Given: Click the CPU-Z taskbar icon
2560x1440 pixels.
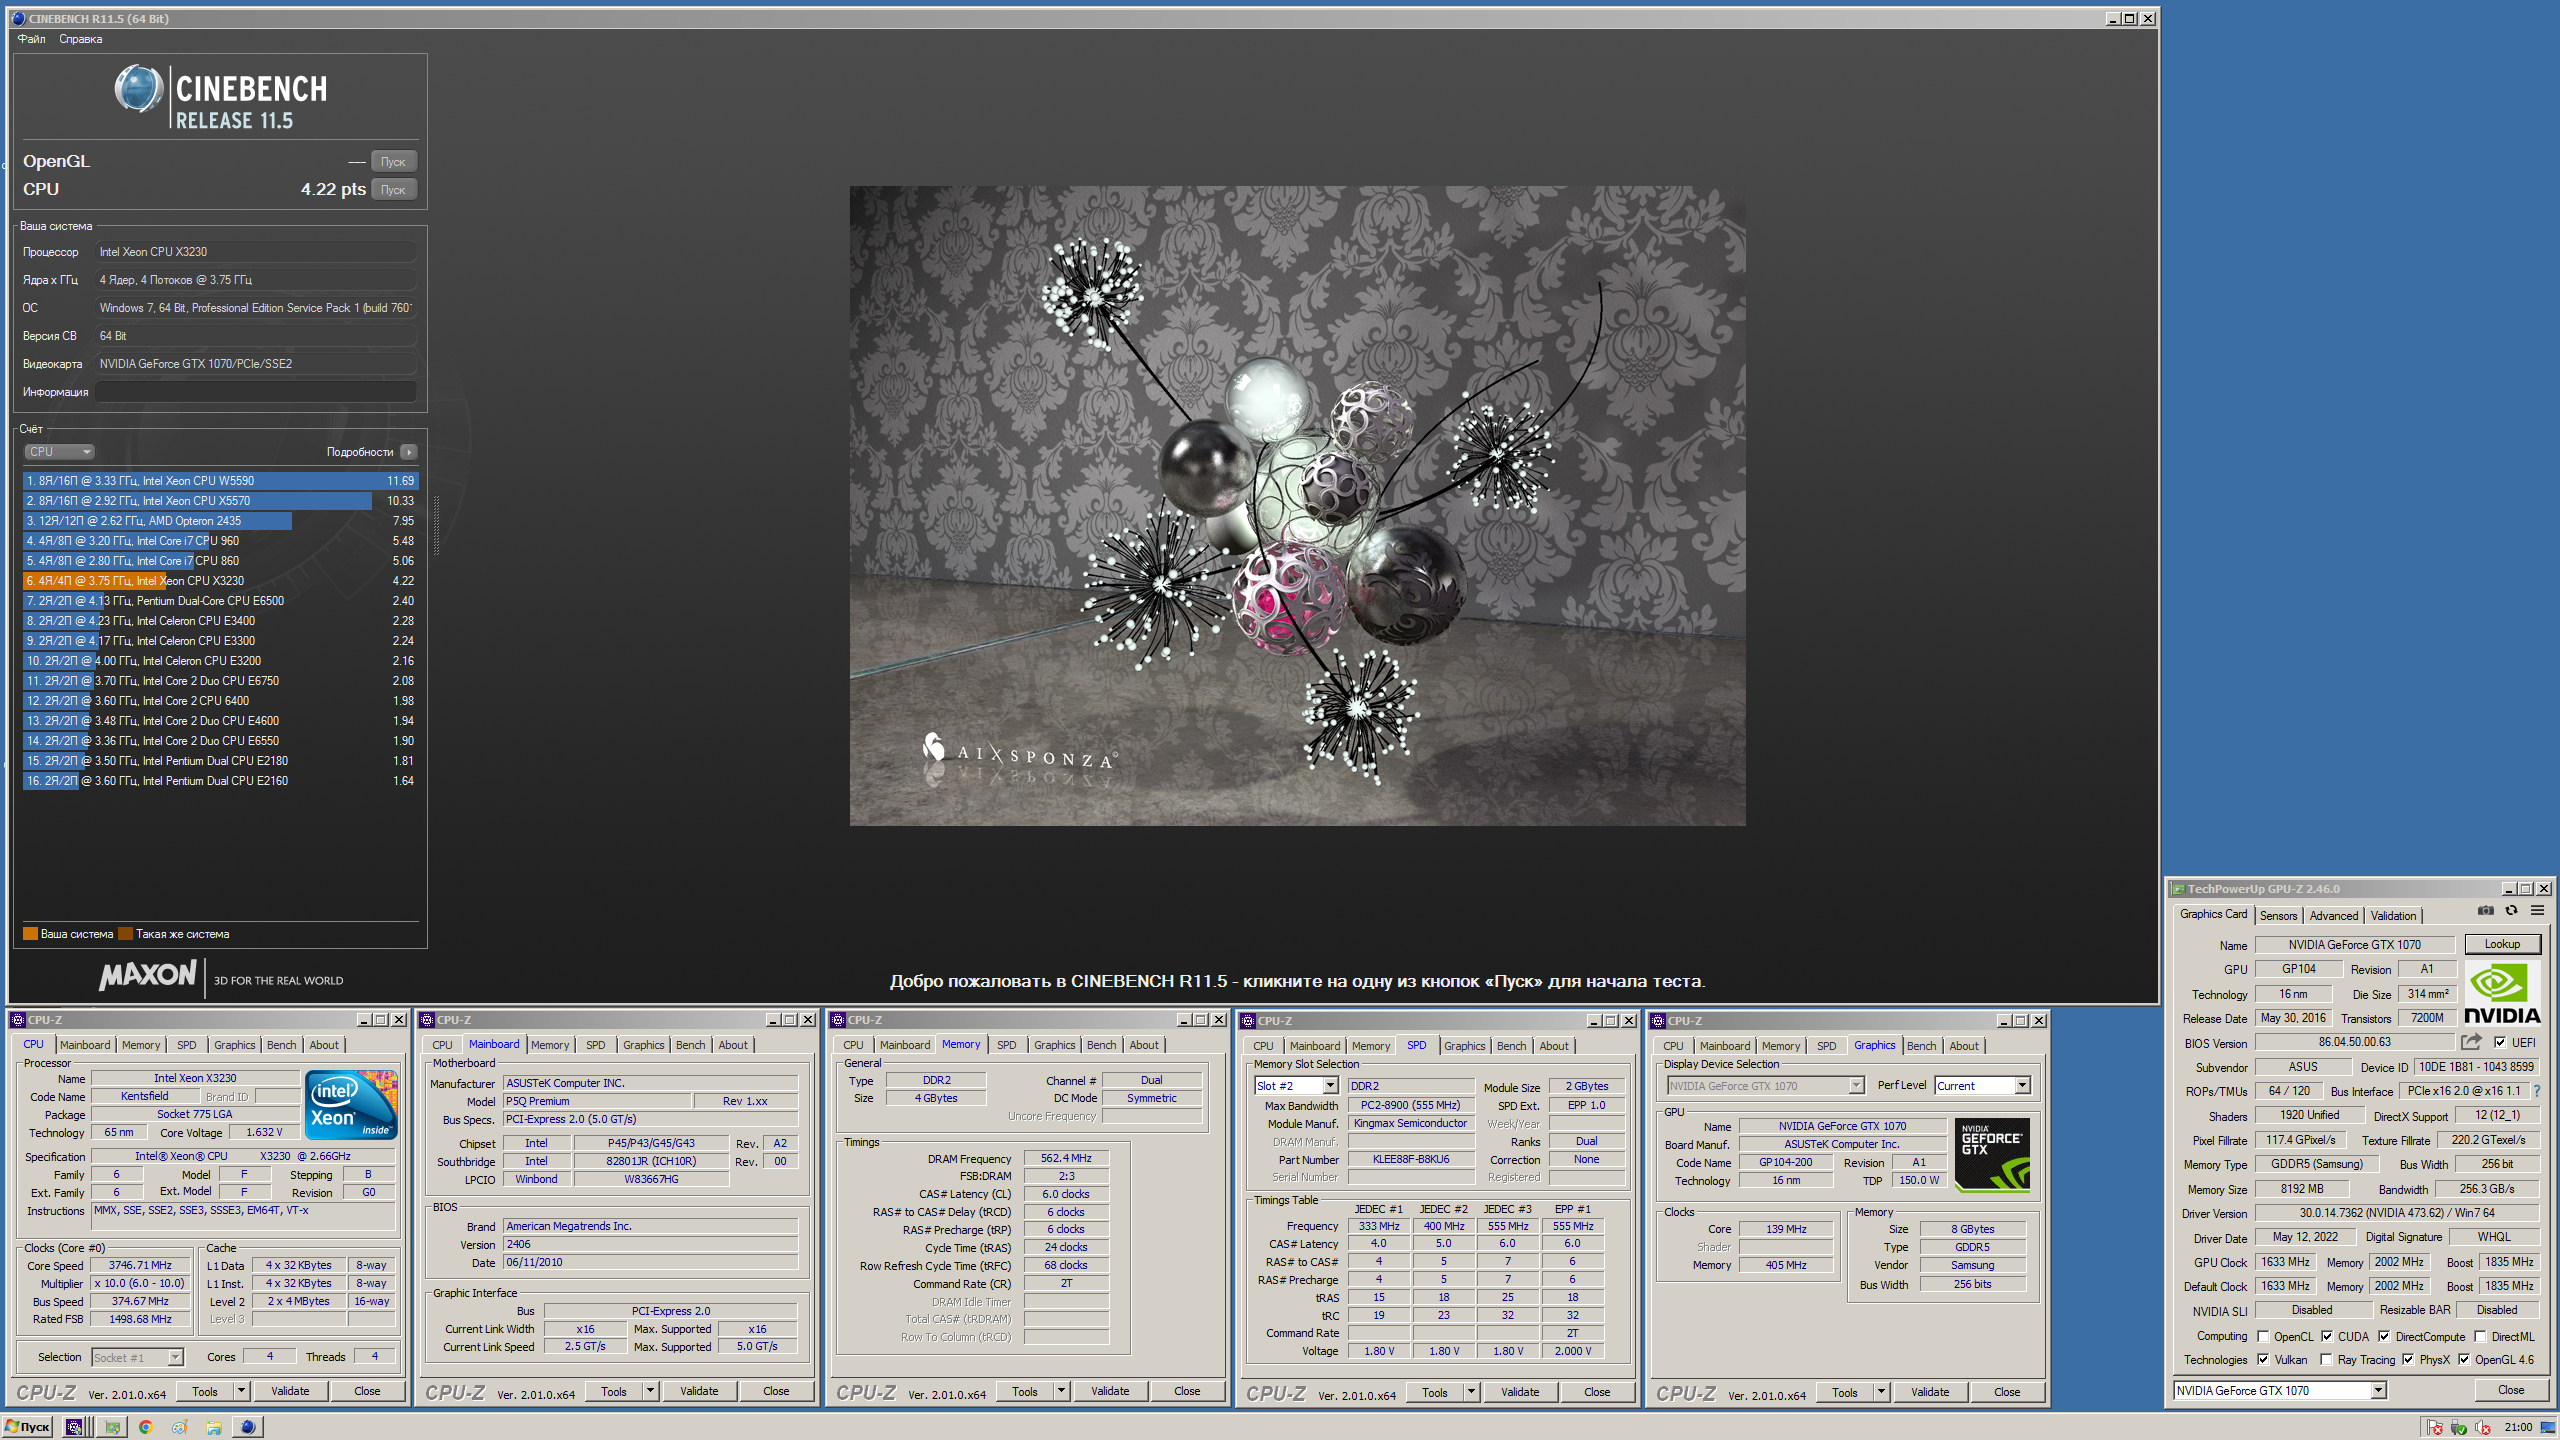Looking at the screenshot, I should [x=74, y=1427].
